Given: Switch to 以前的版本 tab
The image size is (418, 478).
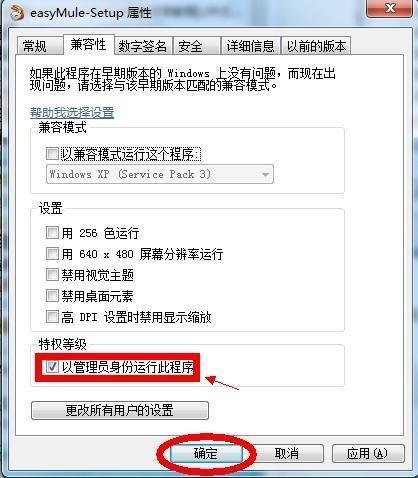Looking at the screenshot, I should pos(316,46).
